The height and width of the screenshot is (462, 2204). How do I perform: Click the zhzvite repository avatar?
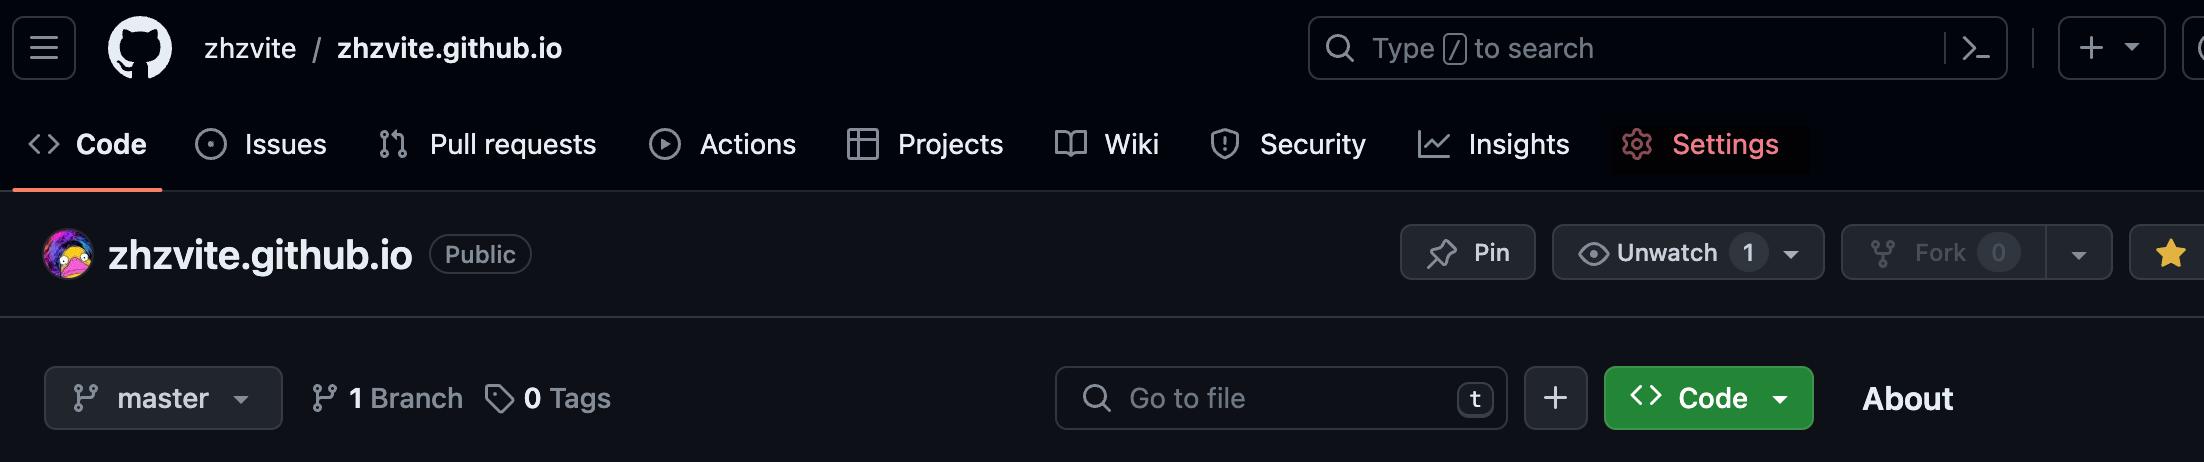pyautogui.click(x=68, y=254)
